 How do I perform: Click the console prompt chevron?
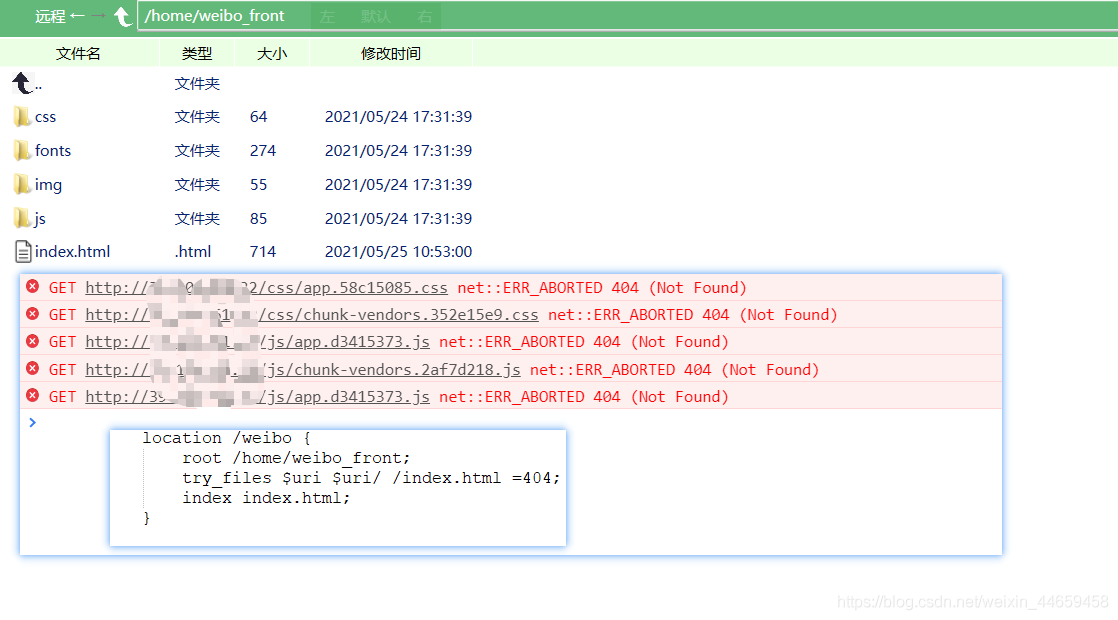tap(32, 423)
